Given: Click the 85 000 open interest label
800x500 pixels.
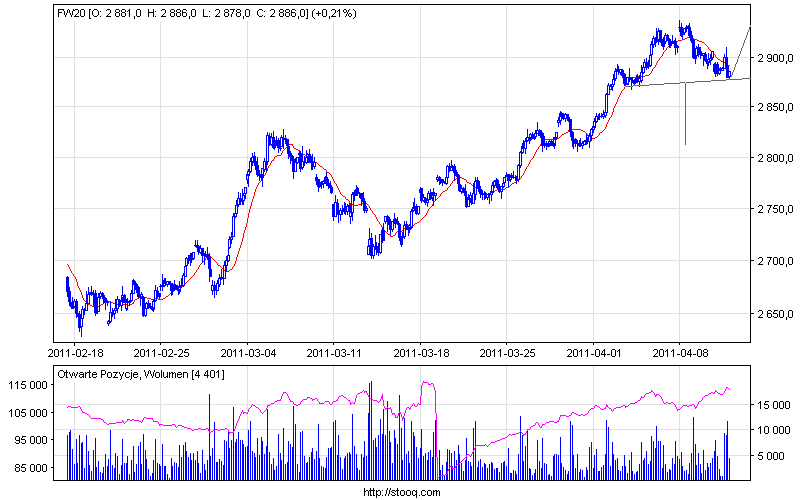Looking at the screenshot, I should pyautogui.click(x=31, y=468).
